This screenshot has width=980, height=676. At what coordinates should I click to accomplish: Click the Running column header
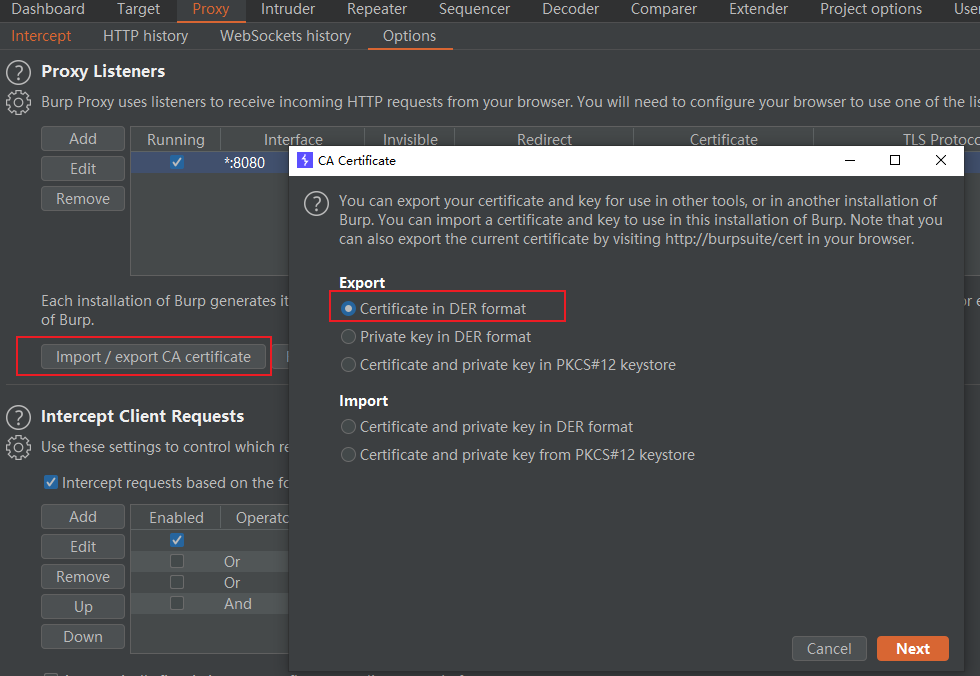[176, 139]
